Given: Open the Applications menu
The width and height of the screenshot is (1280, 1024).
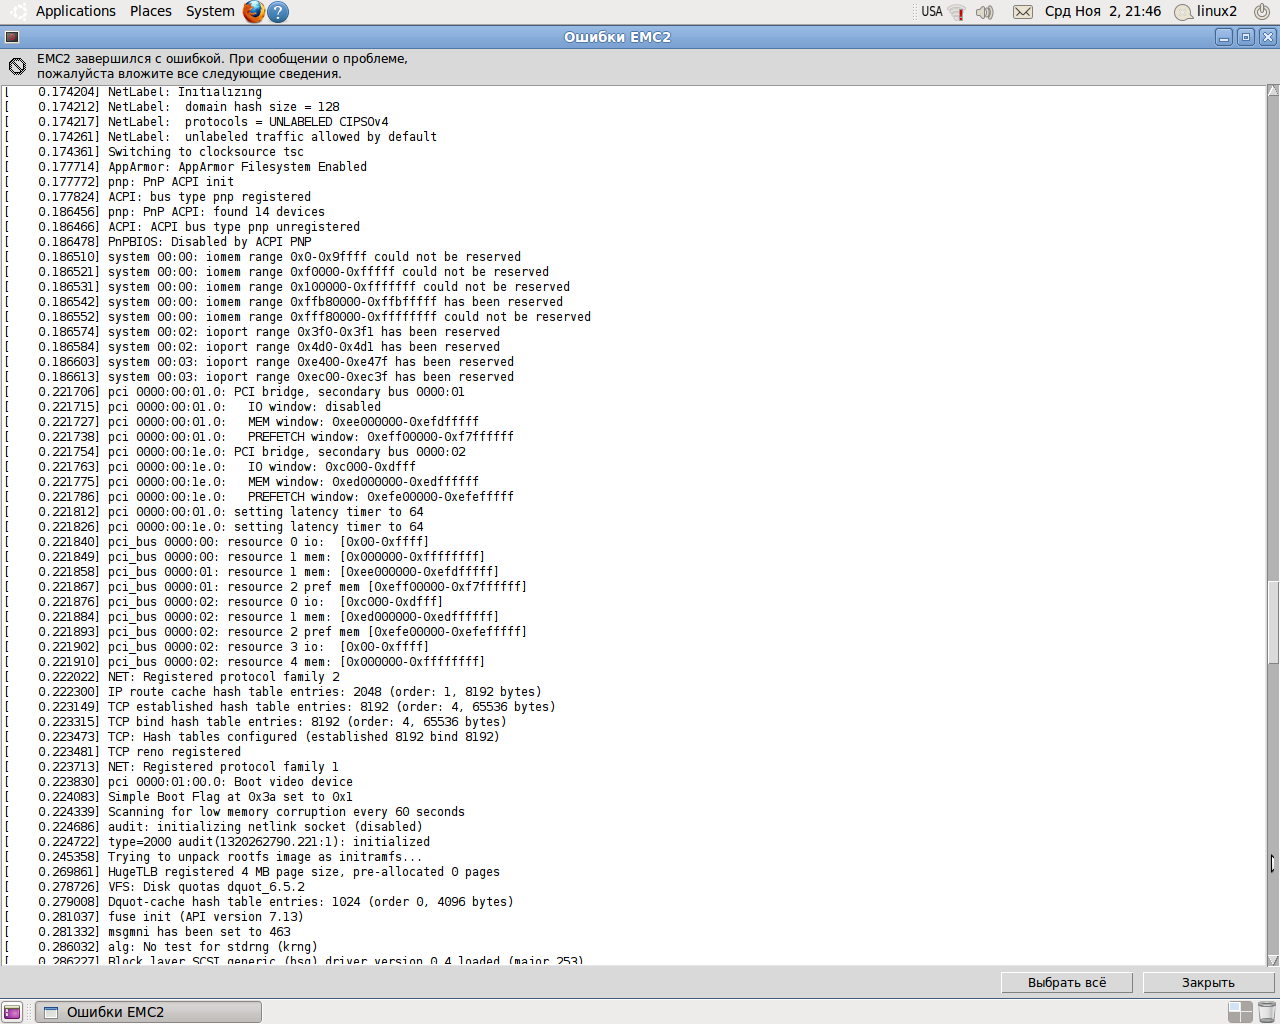Looking at the screenshot, I should (75, 11).
